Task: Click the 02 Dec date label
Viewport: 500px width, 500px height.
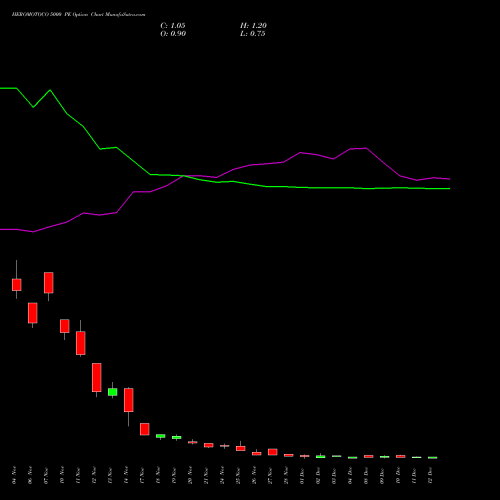Action: 318,475
